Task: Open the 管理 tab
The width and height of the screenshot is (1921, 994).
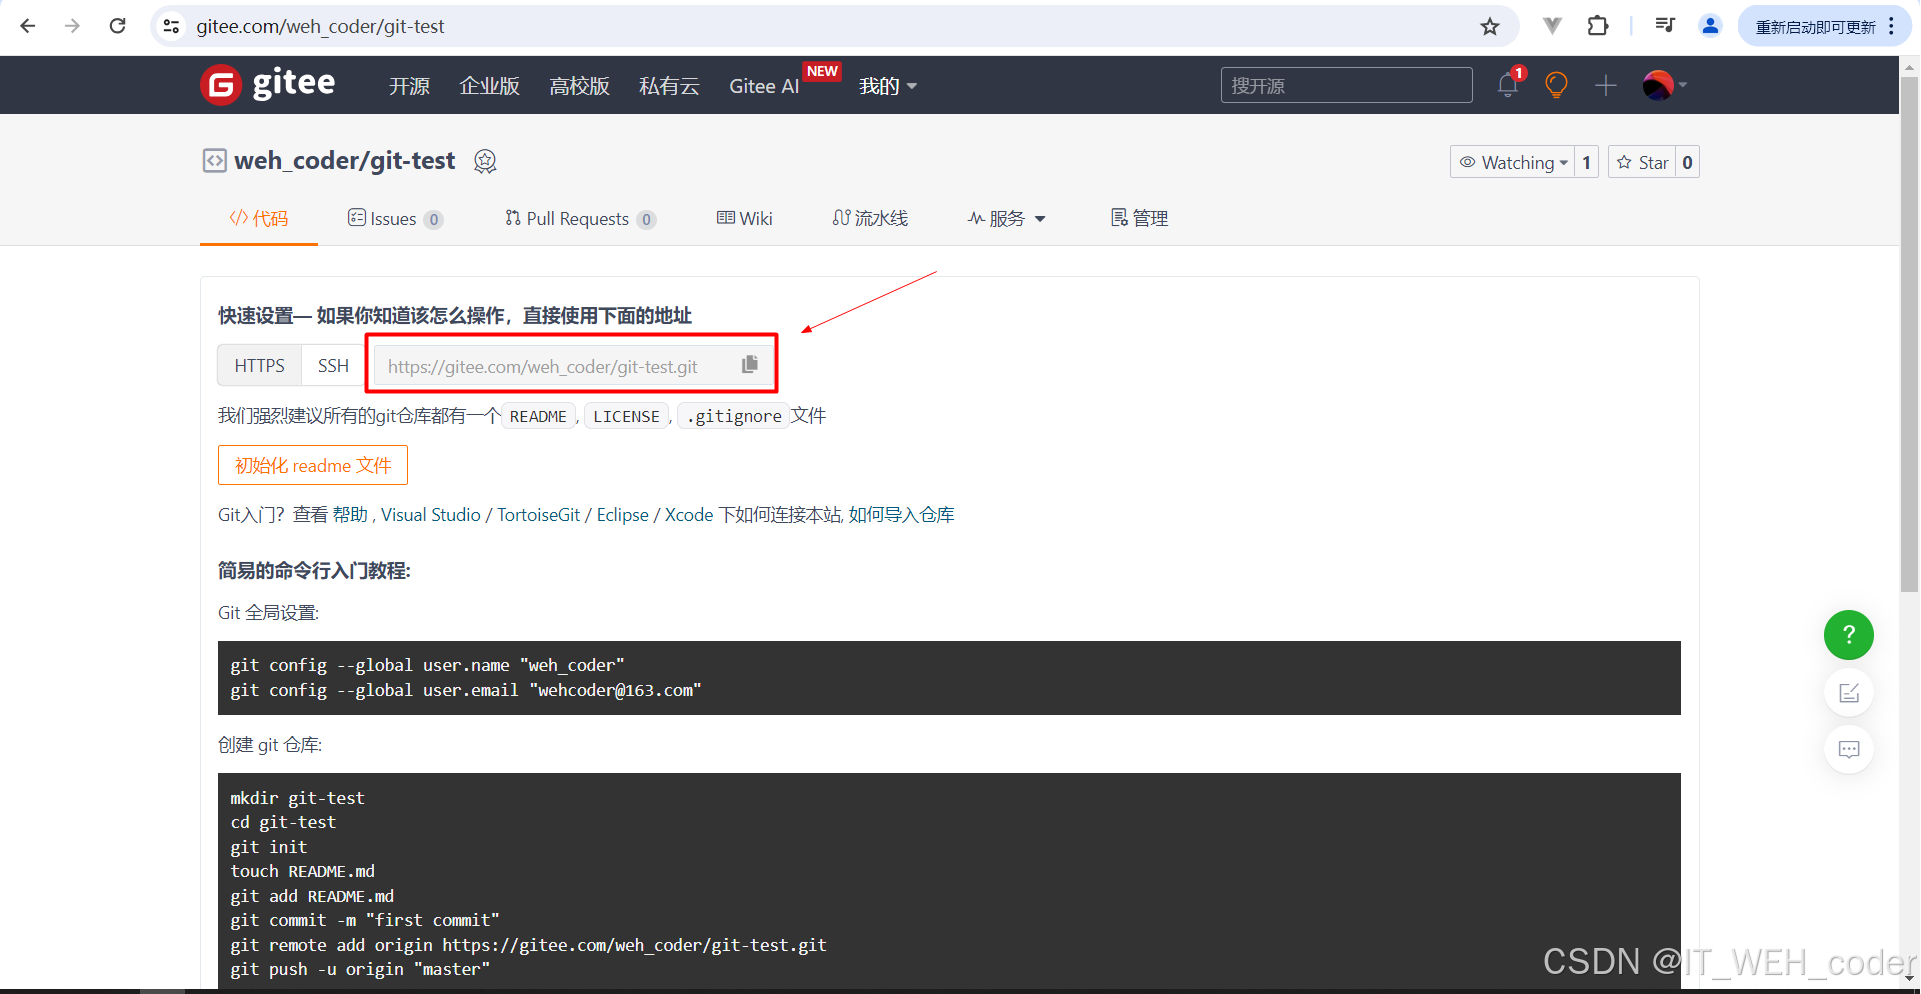Action: pos(1139,218)
